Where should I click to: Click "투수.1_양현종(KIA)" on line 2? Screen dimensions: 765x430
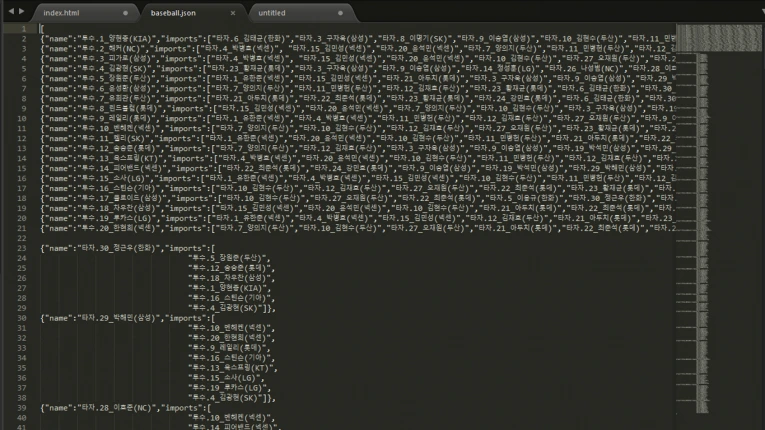click(x=119, y=39)
